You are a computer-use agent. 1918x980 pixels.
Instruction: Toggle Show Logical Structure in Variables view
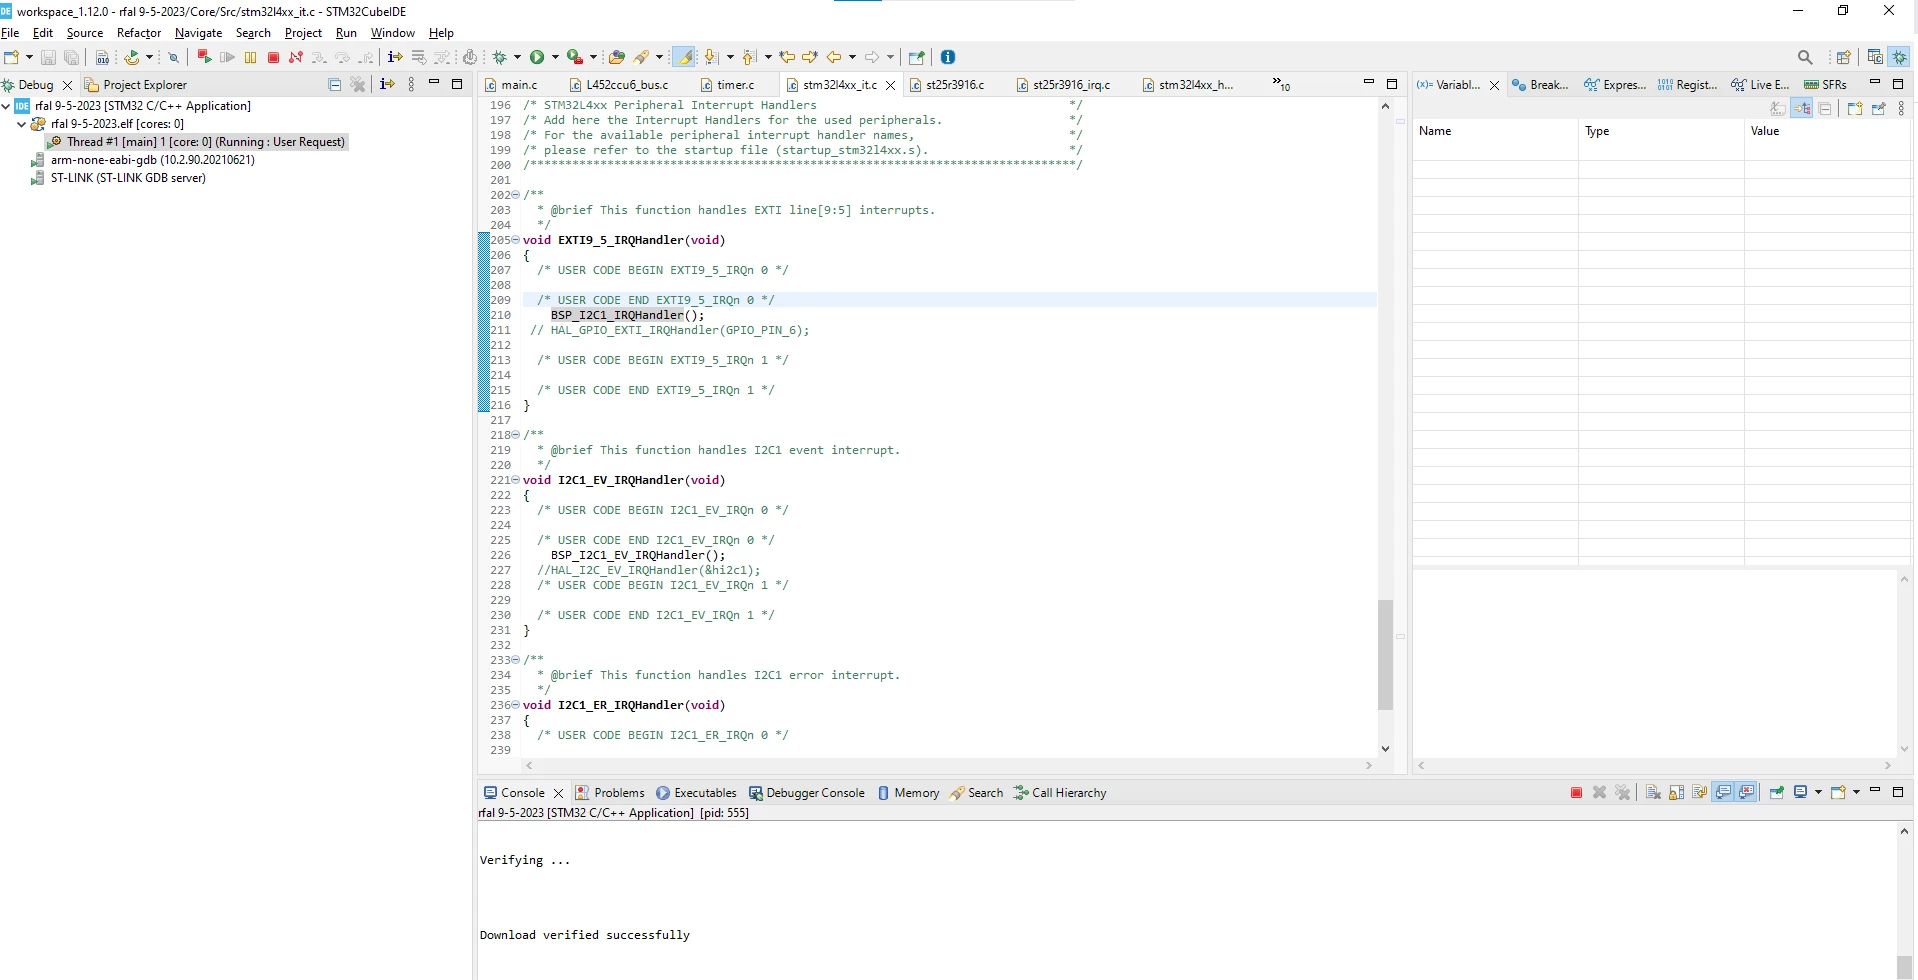coord(1802,108)
